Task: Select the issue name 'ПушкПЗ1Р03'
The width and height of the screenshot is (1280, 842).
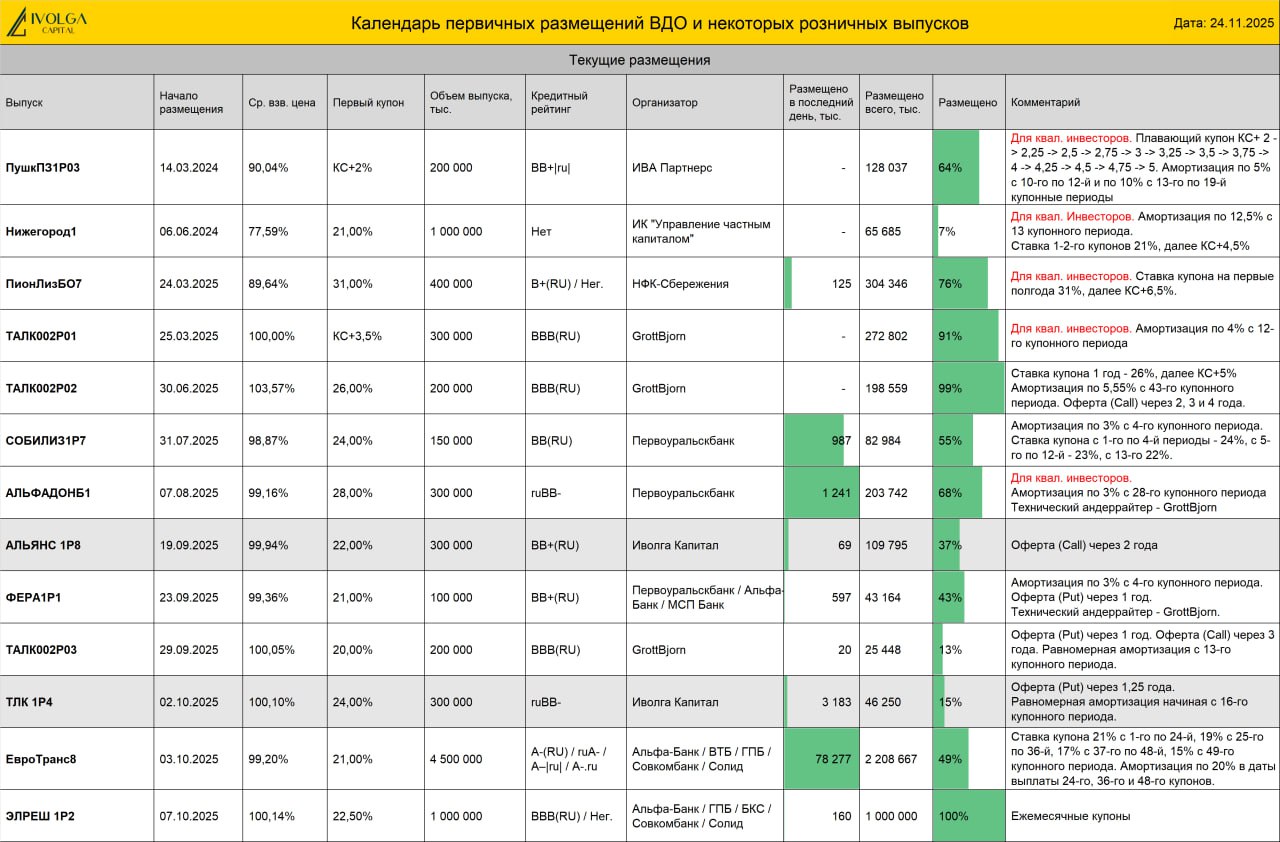Action: pos(43,168)
